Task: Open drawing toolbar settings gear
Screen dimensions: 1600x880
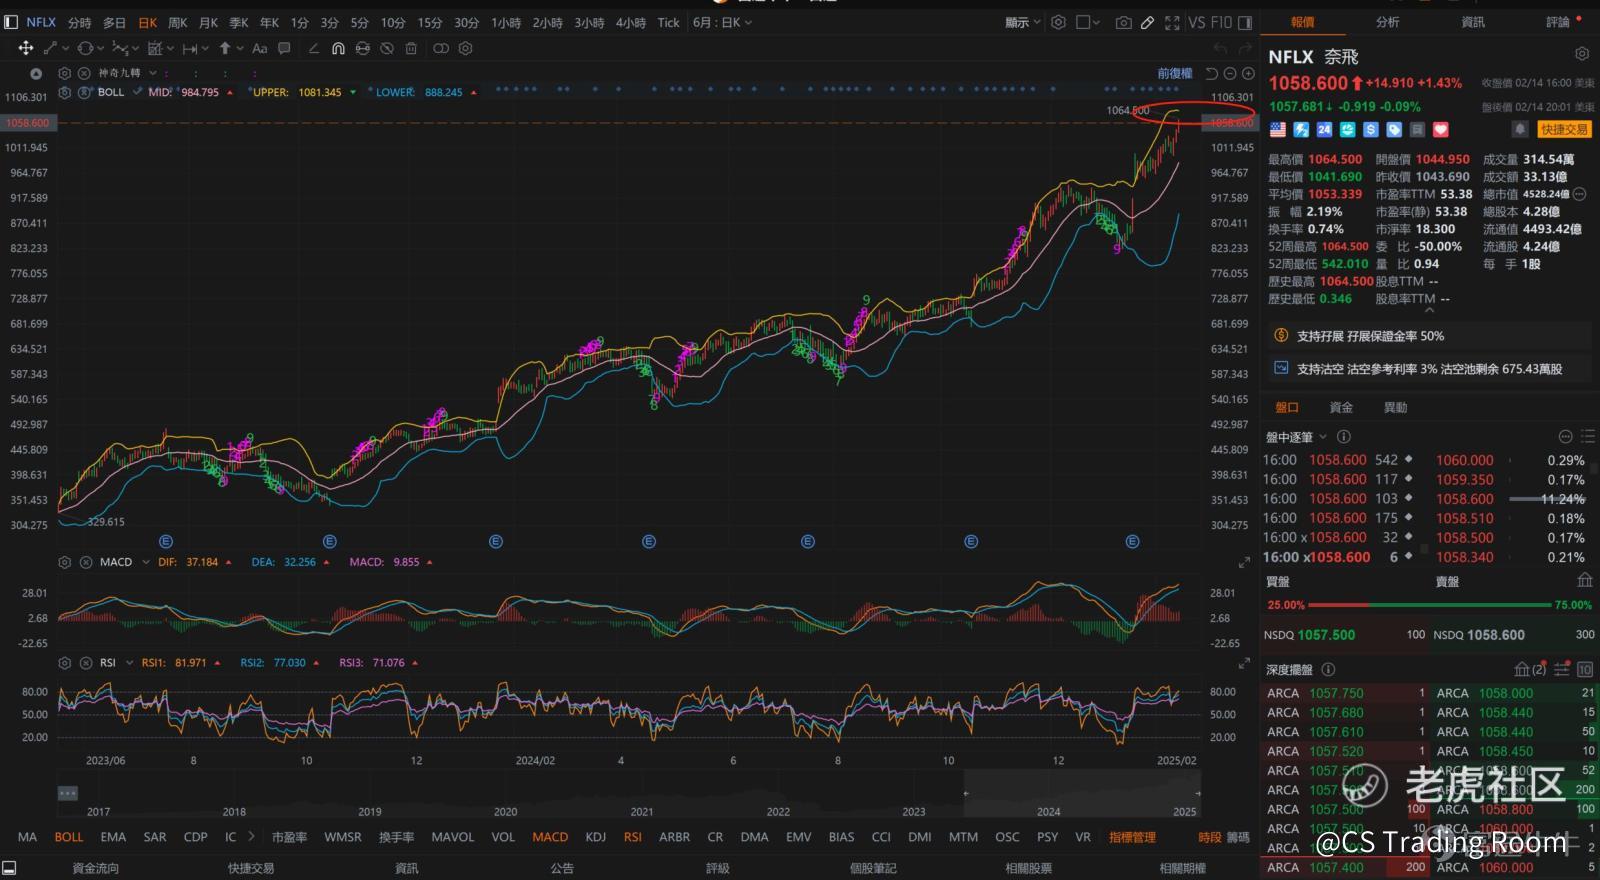Action: [465, 48]
